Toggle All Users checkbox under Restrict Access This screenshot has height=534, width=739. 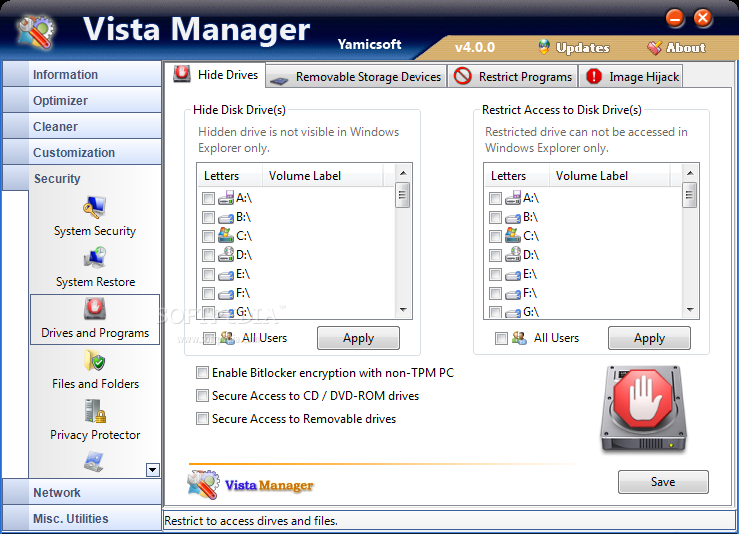(x=501, y=338)
